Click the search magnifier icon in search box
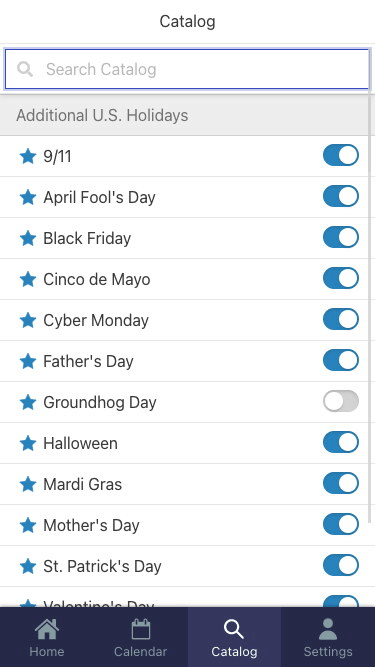The image size is (375, 667). click(x=25, y=69)
